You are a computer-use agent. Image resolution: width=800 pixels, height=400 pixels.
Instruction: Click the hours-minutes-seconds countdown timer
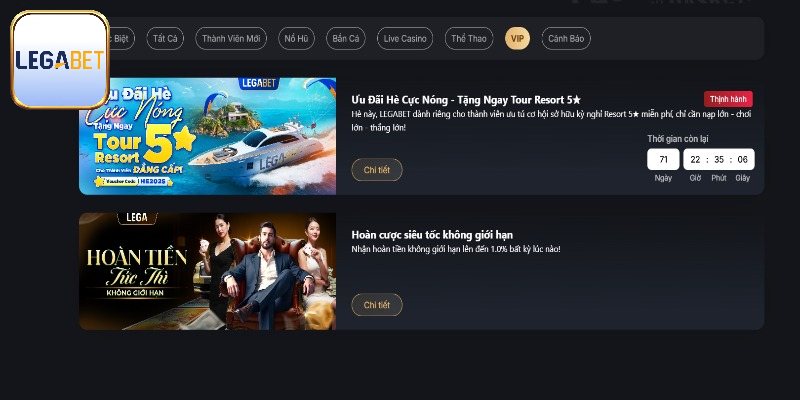tap(719, 159)
